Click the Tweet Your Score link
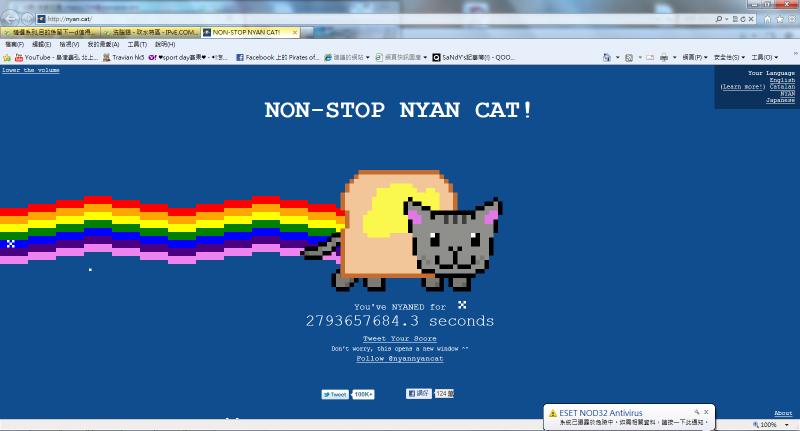 click(399, 339)
